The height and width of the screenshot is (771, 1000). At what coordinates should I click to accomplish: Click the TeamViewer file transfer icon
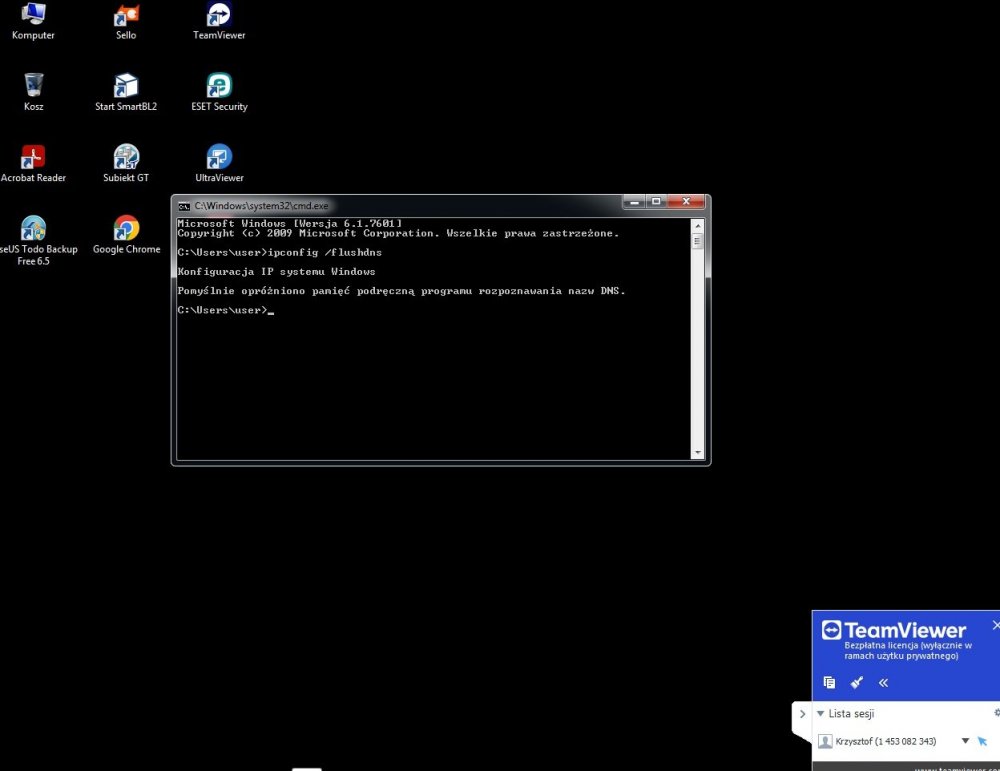click(829, 683)
